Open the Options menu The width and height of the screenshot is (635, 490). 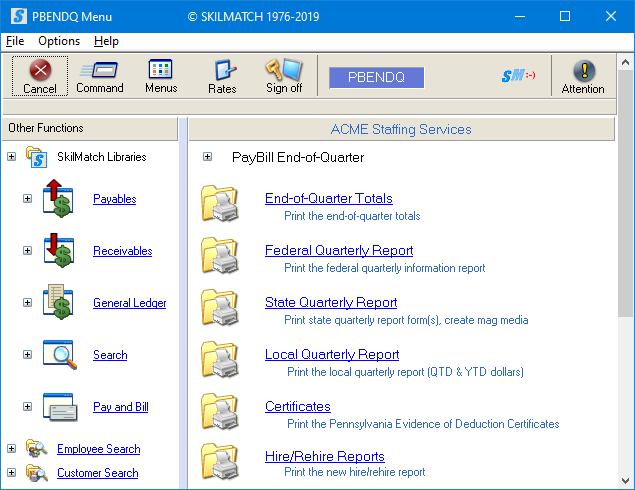click(59, 41)
